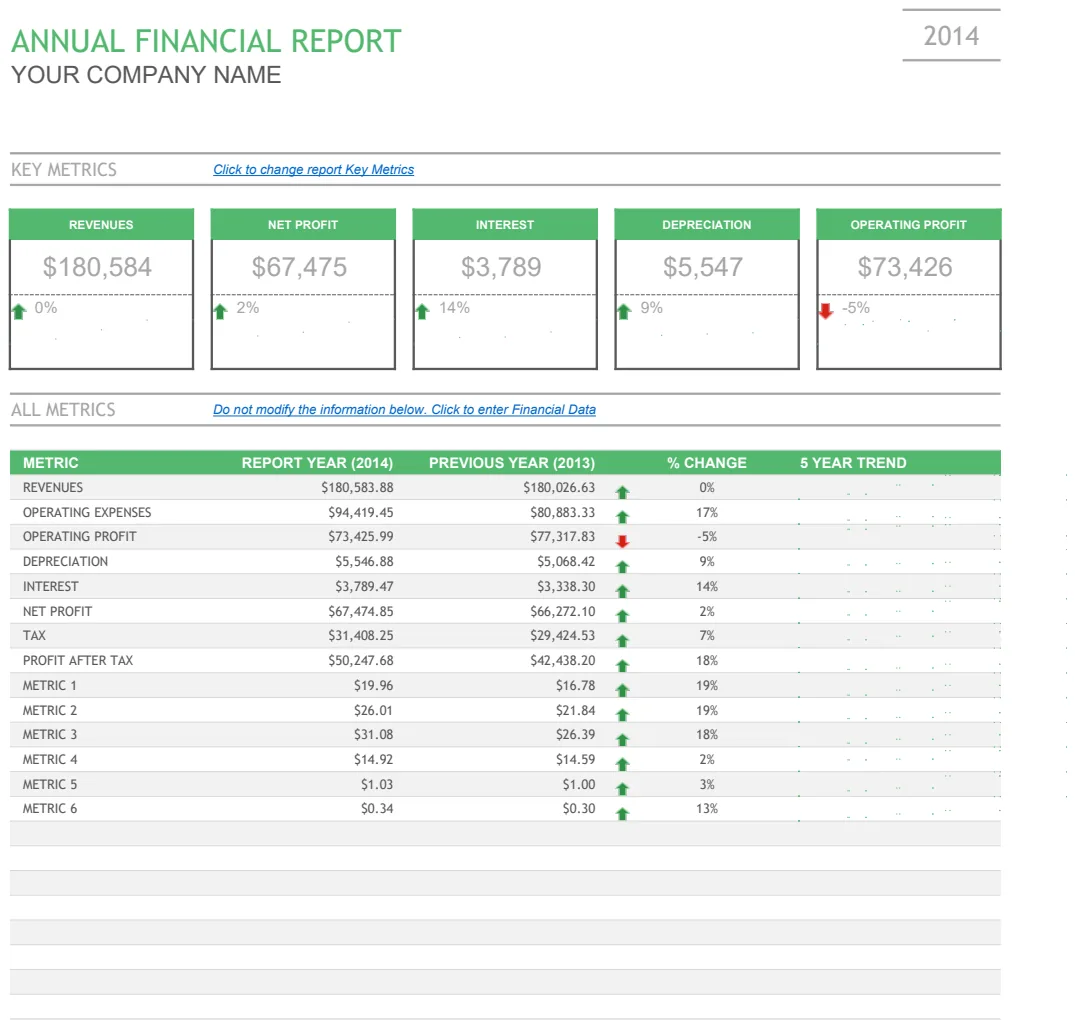The image size is (1075, 1020).
Task: Select the $5,547 depreciation value
Action: 703,267
